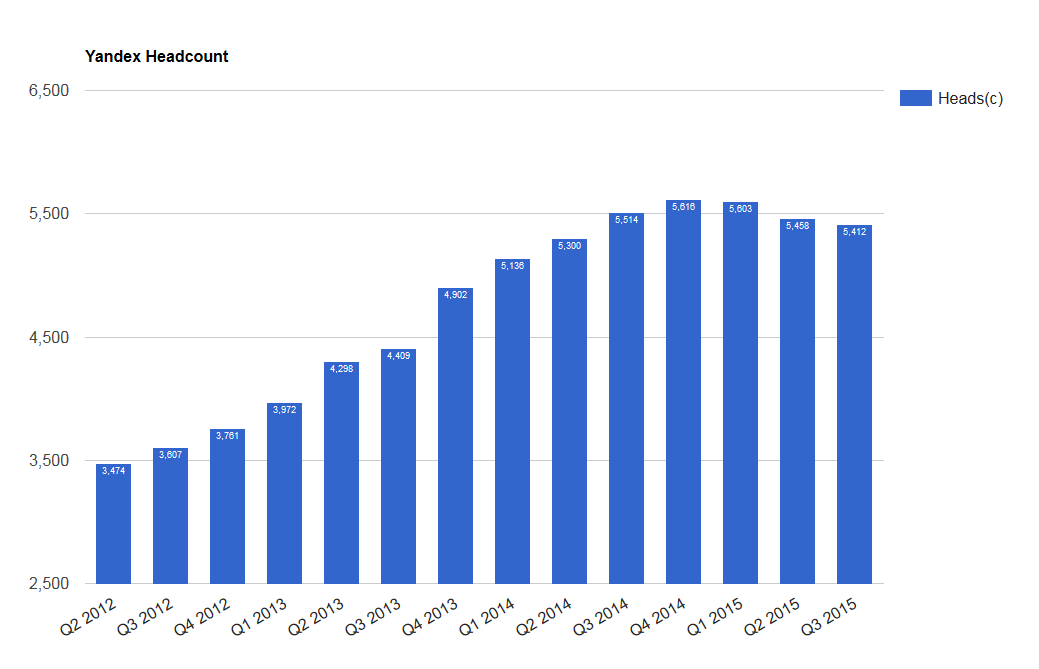
Task: Select the Q1 2013 bar labeled 3,972
Action: (x=284, y=493)
